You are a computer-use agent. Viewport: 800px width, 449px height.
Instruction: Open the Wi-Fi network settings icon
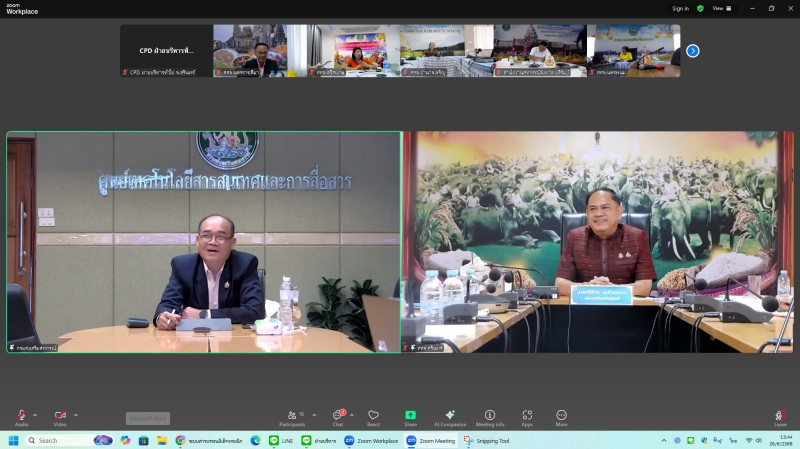[749, 440]
